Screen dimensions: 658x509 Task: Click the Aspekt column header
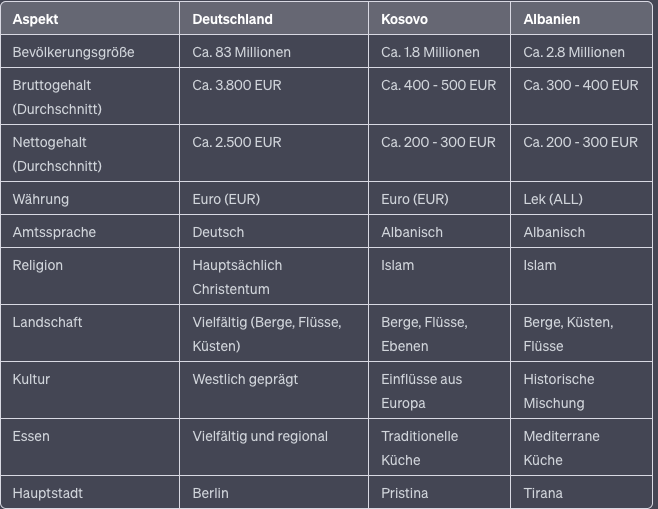pos(35,19)
